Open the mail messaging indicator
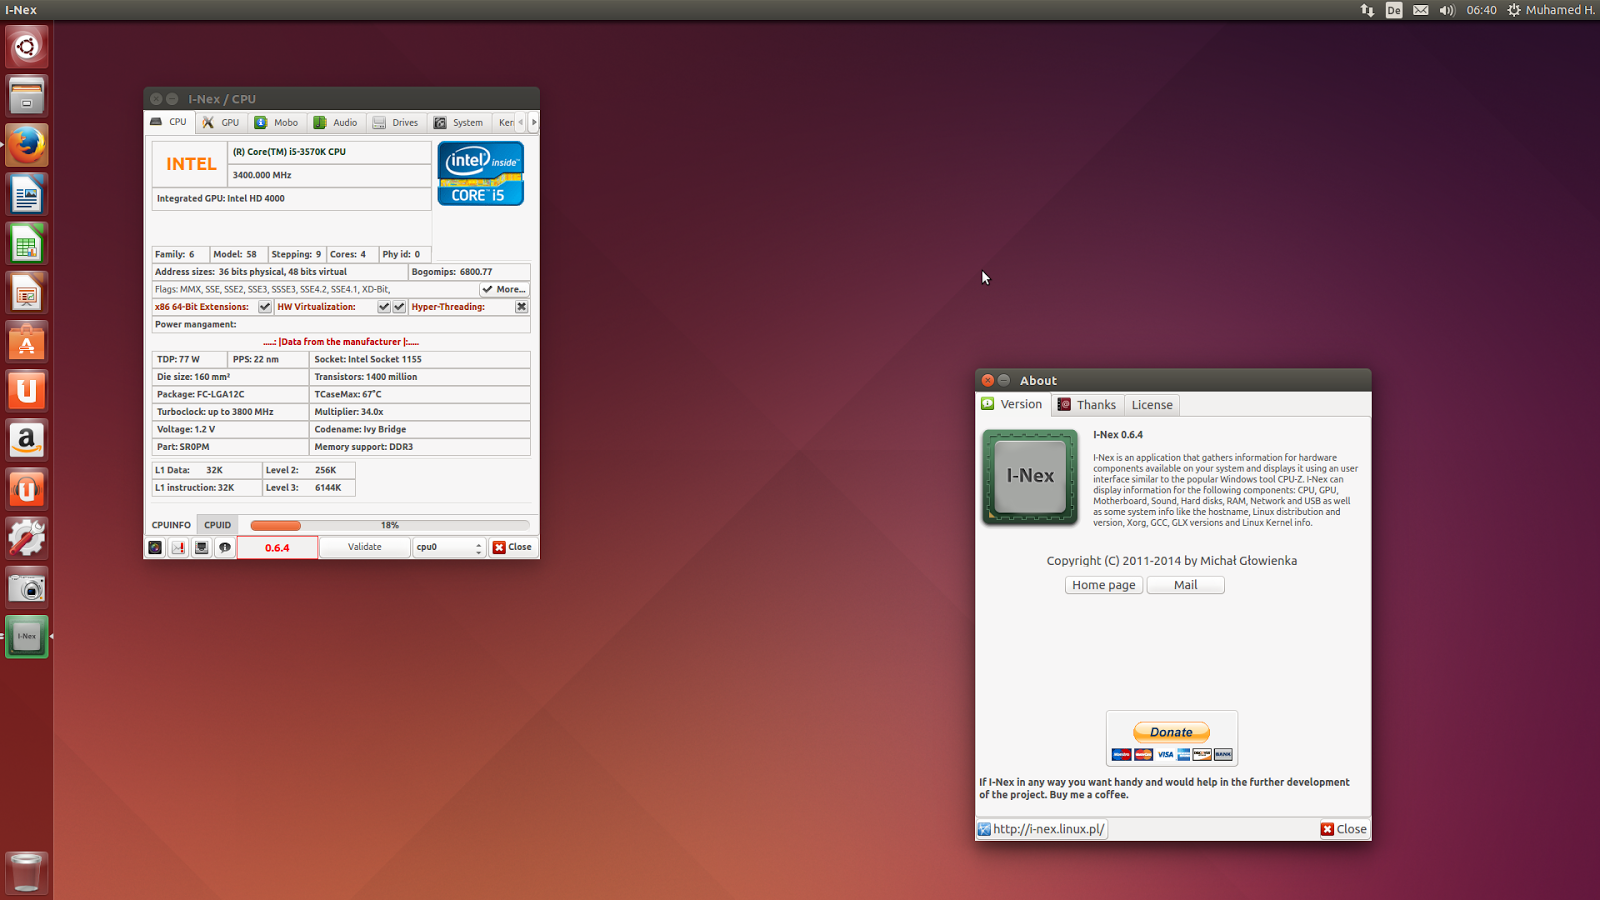The image size is (1600, 900). pos(1421,10)
